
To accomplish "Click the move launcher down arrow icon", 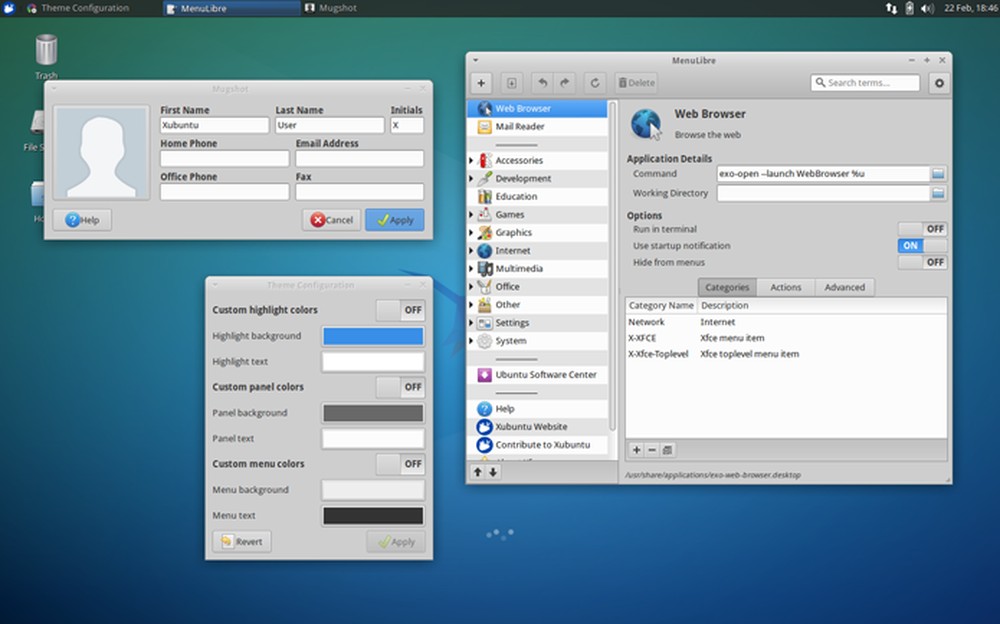I will click(492, 472).
